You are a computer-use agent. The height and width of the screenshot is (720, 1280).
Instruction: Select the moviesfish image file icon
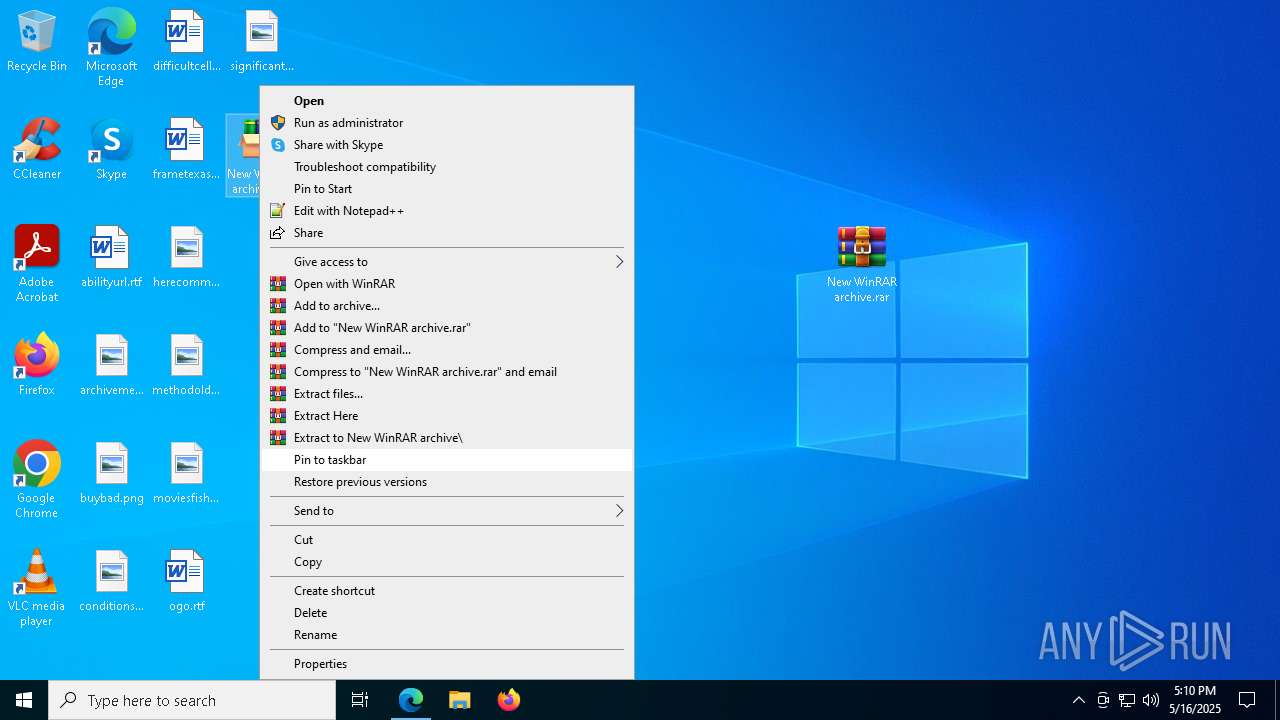coord(186,474)
